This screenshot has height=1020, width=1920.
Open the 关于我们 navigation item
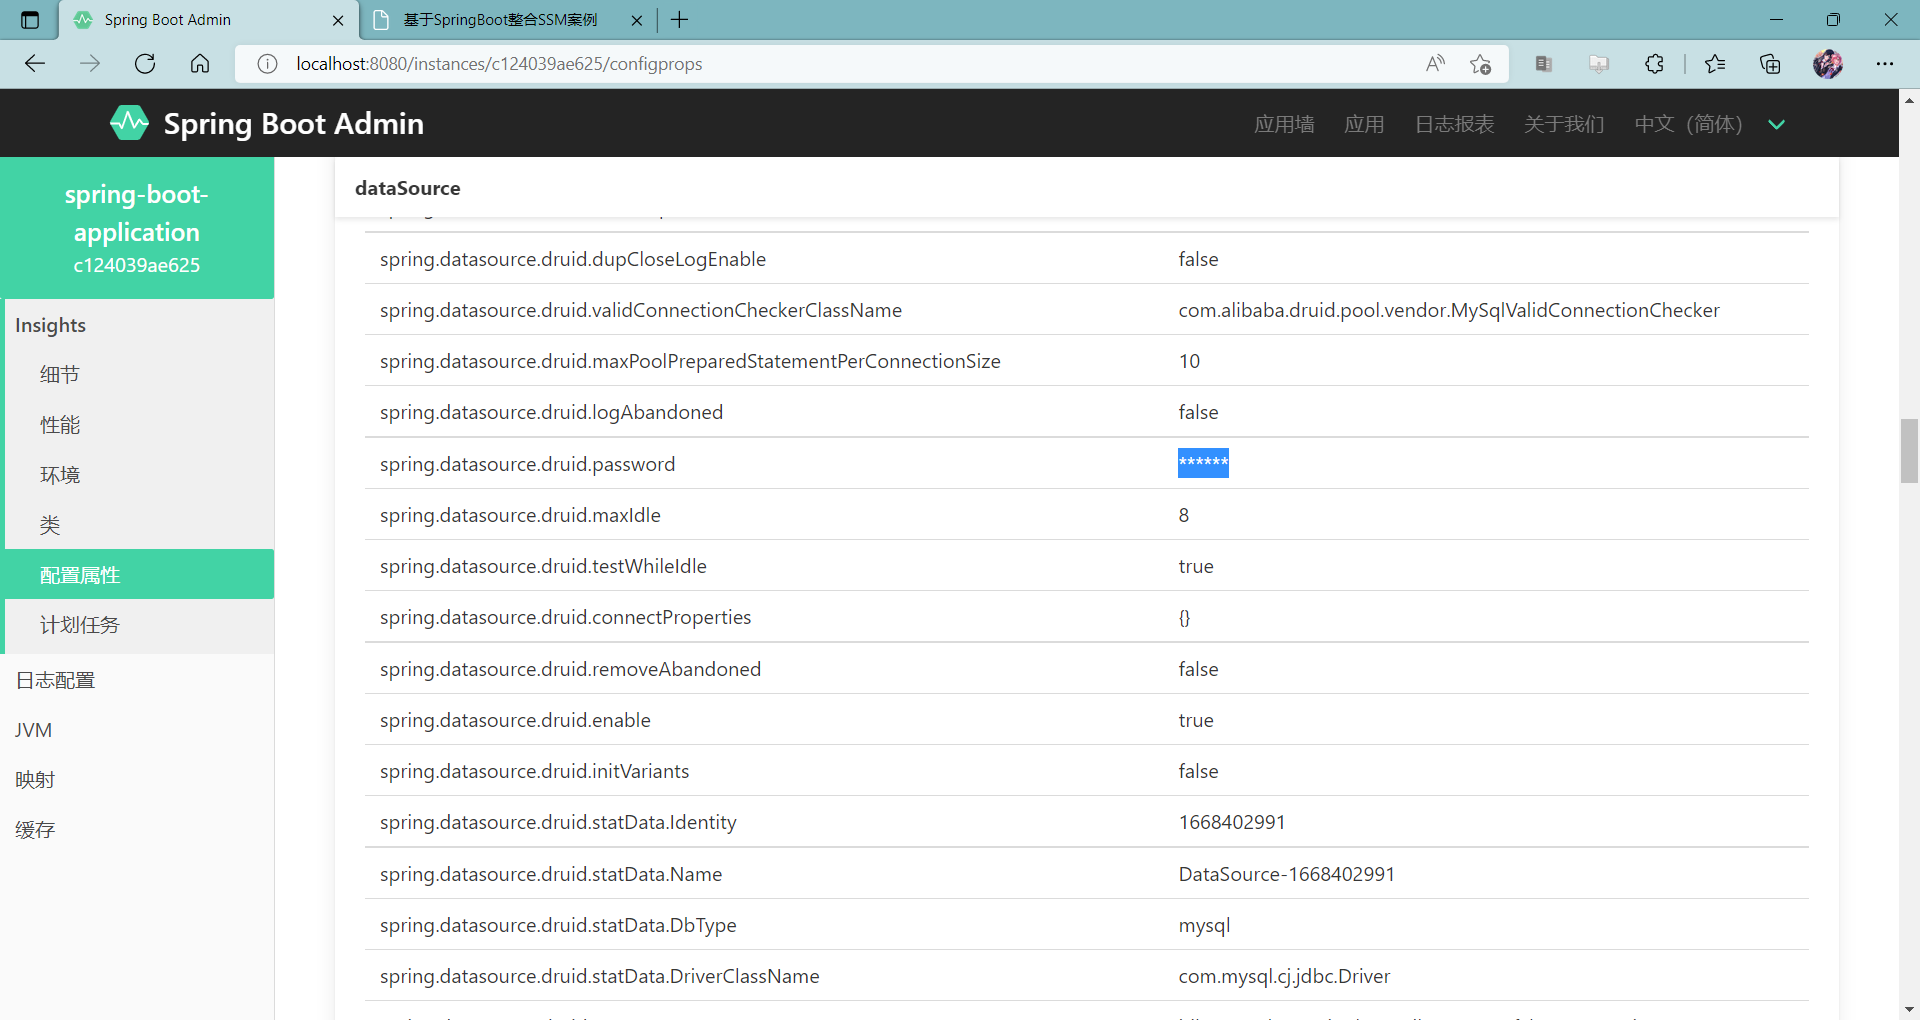point(1564,124)
